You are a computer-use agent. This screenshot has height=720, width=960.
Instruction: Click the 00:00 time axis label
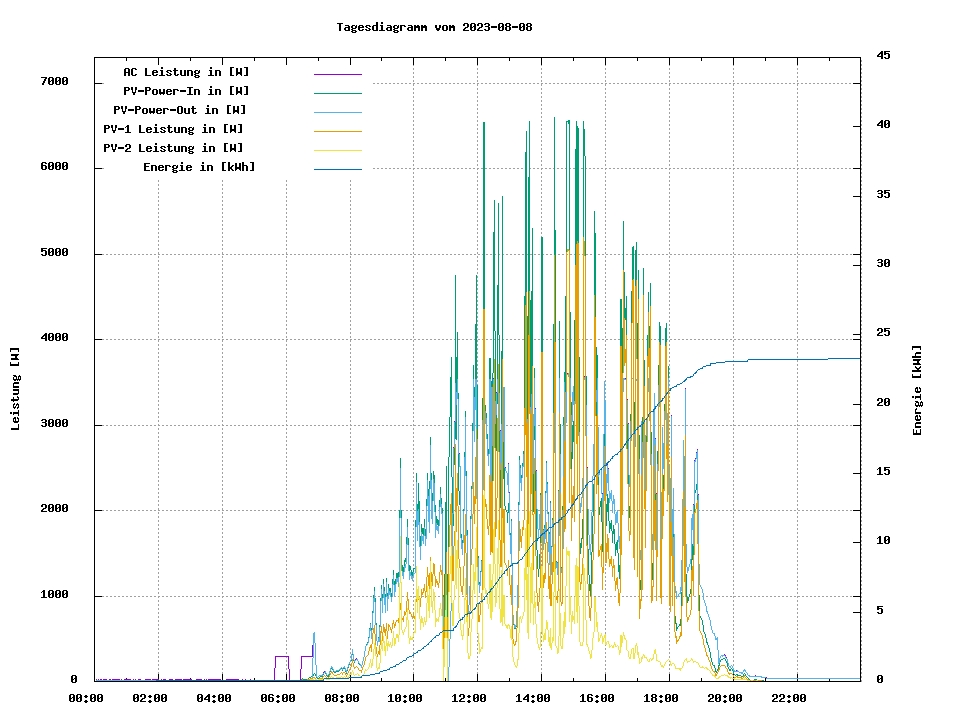85,698
